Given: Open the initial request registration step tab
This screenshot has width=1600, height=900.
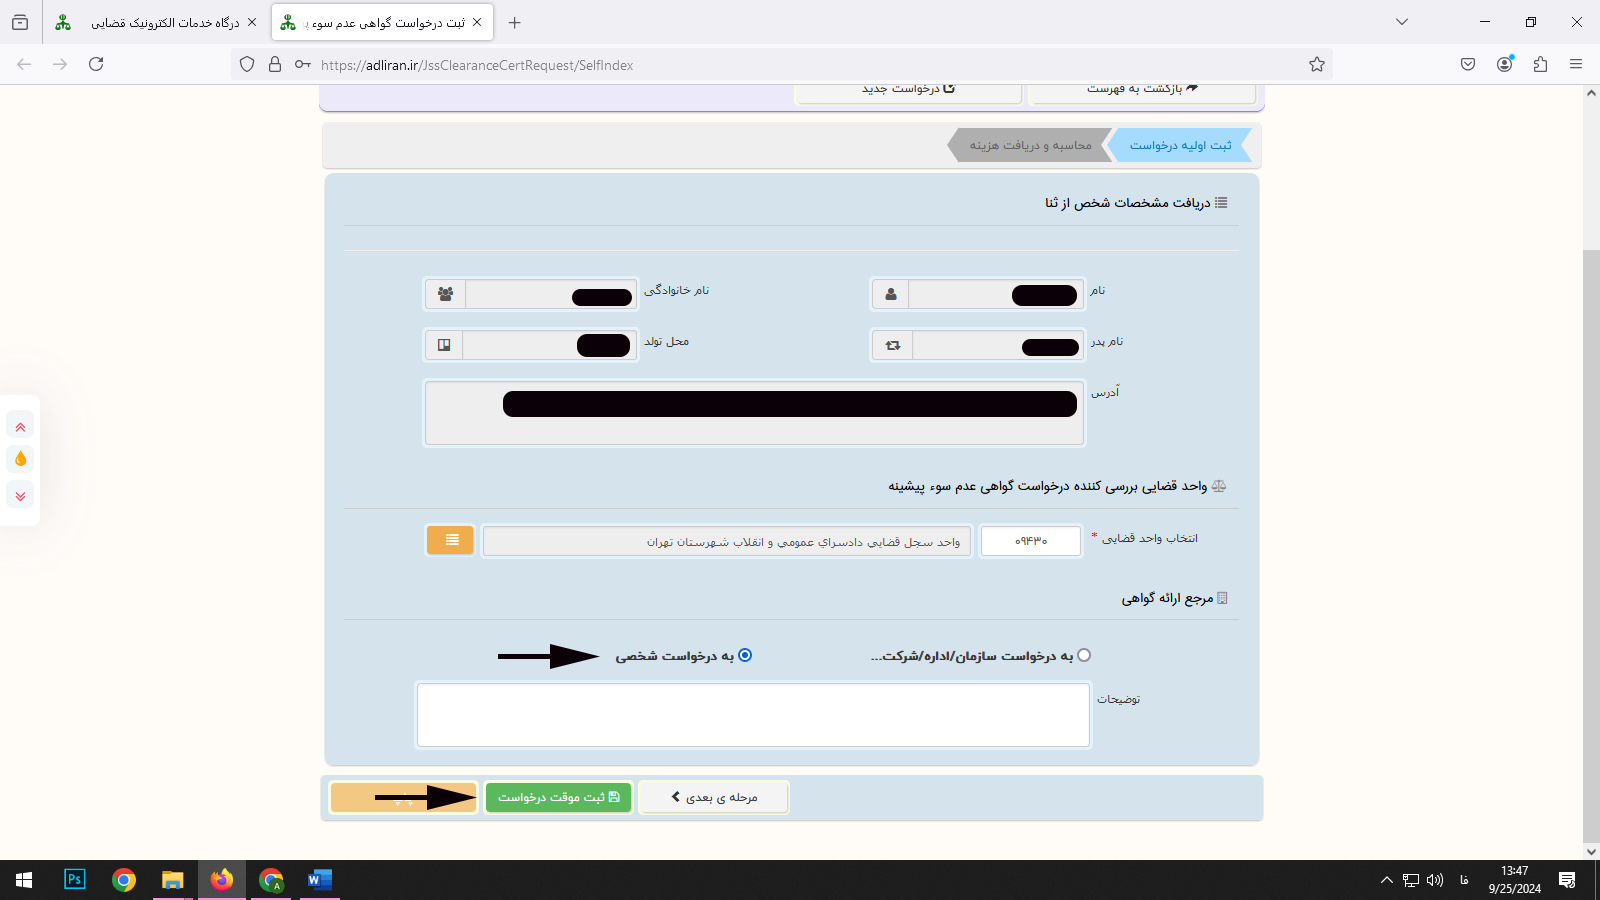Looking at the screenshot, I should pyautogui.click(x=1181, y=145).
